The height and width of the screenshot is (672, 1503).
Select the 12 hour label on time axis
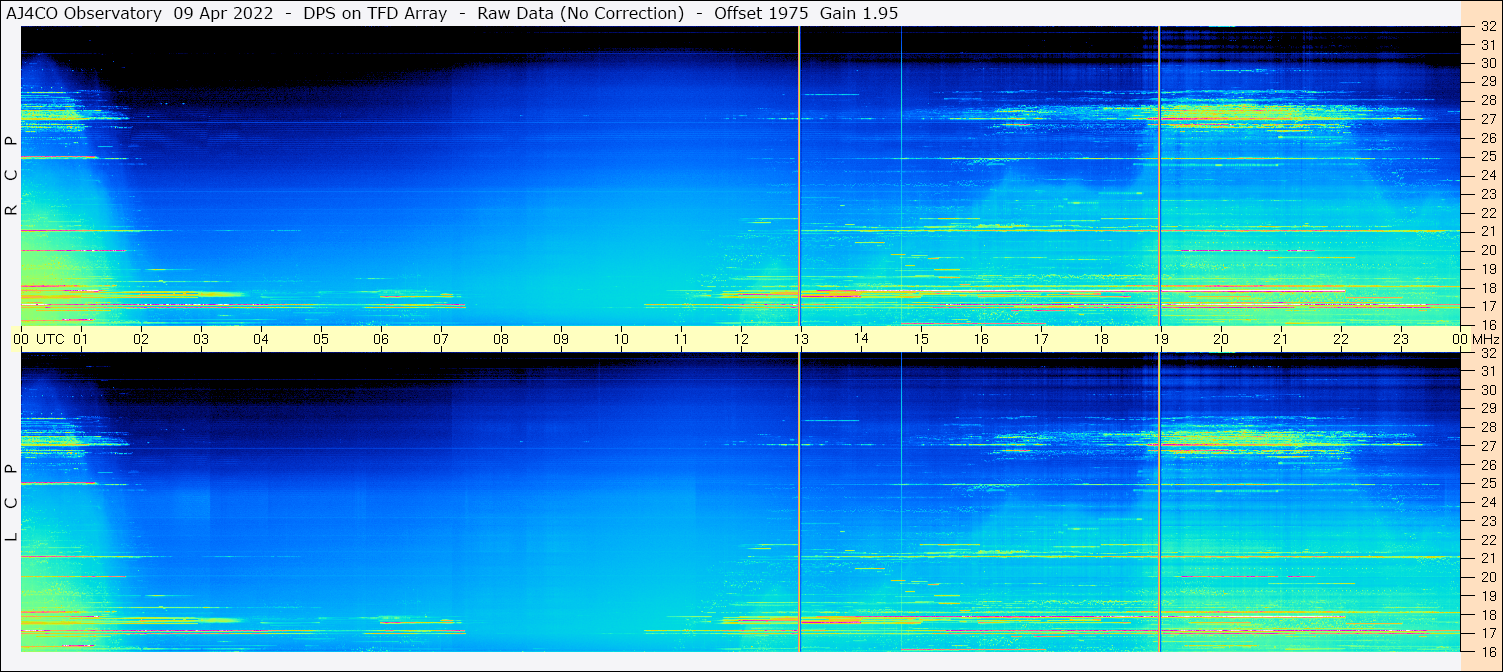[x=741, y=339]
